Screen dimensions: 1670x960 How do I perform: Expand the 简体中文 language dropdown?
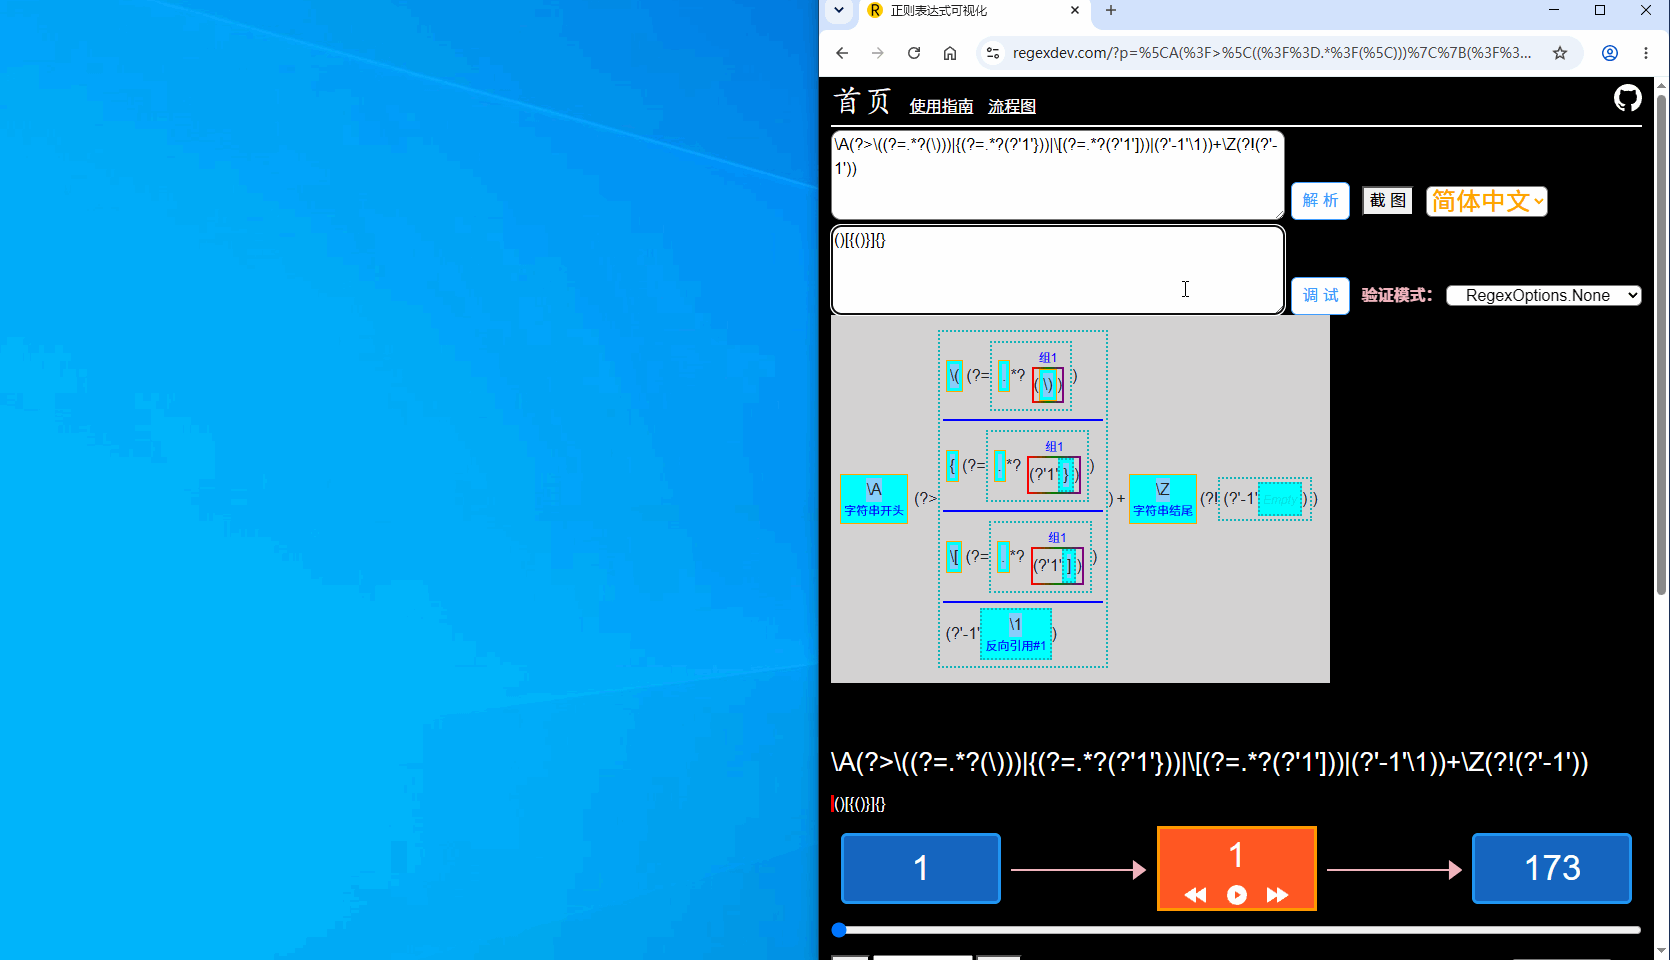pos(1487,201)
